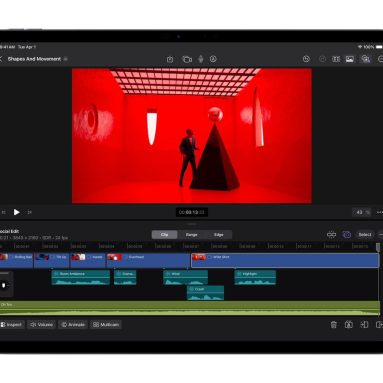The height and width of the screenshot is (383, 383).
Task: Jump to next frame beside play button
Action: click(x=29, y=212)
